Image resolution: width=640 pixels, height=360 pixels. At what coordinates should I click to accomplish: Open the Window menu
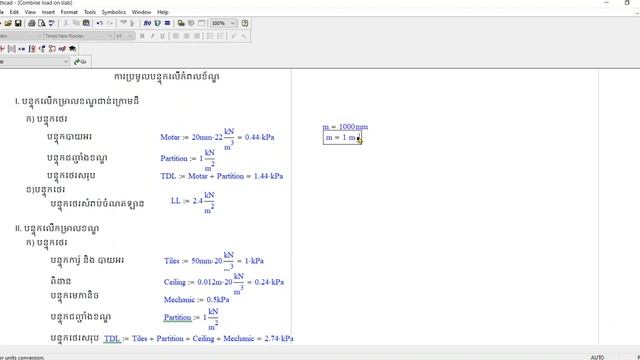[141, 12]
